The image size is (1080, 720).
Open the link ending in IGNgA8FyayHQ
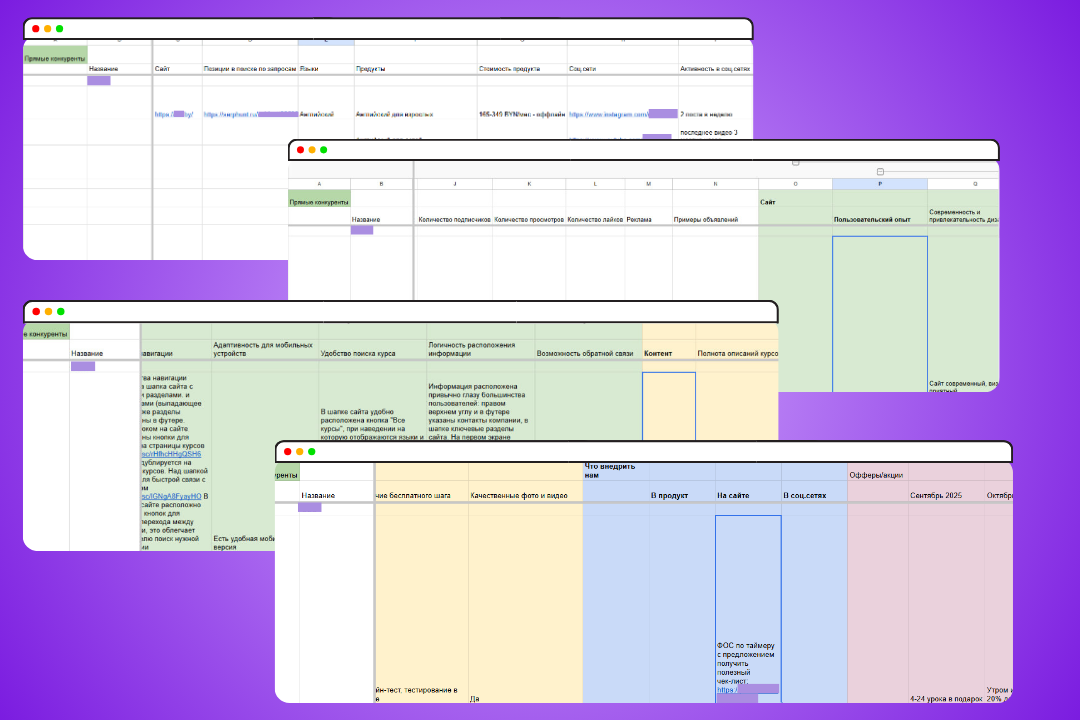172,496
